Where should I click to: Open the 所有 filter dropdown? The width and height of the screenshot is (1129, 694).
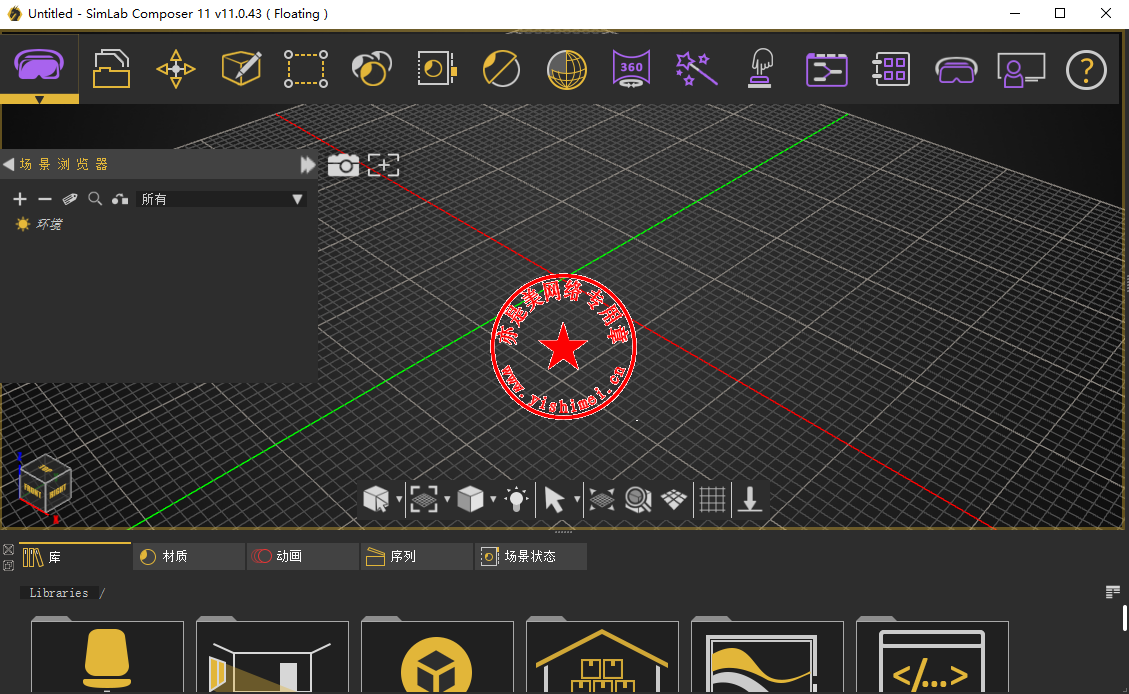(222, 199)
